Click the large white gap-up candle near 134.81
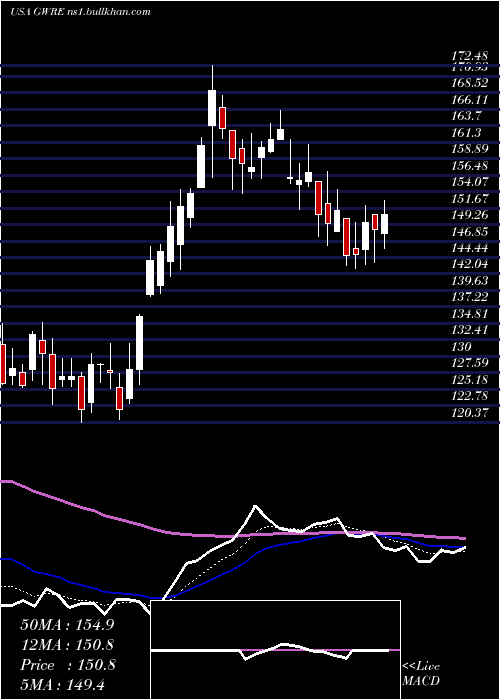500x700 pixels. (x=140, y=343)
